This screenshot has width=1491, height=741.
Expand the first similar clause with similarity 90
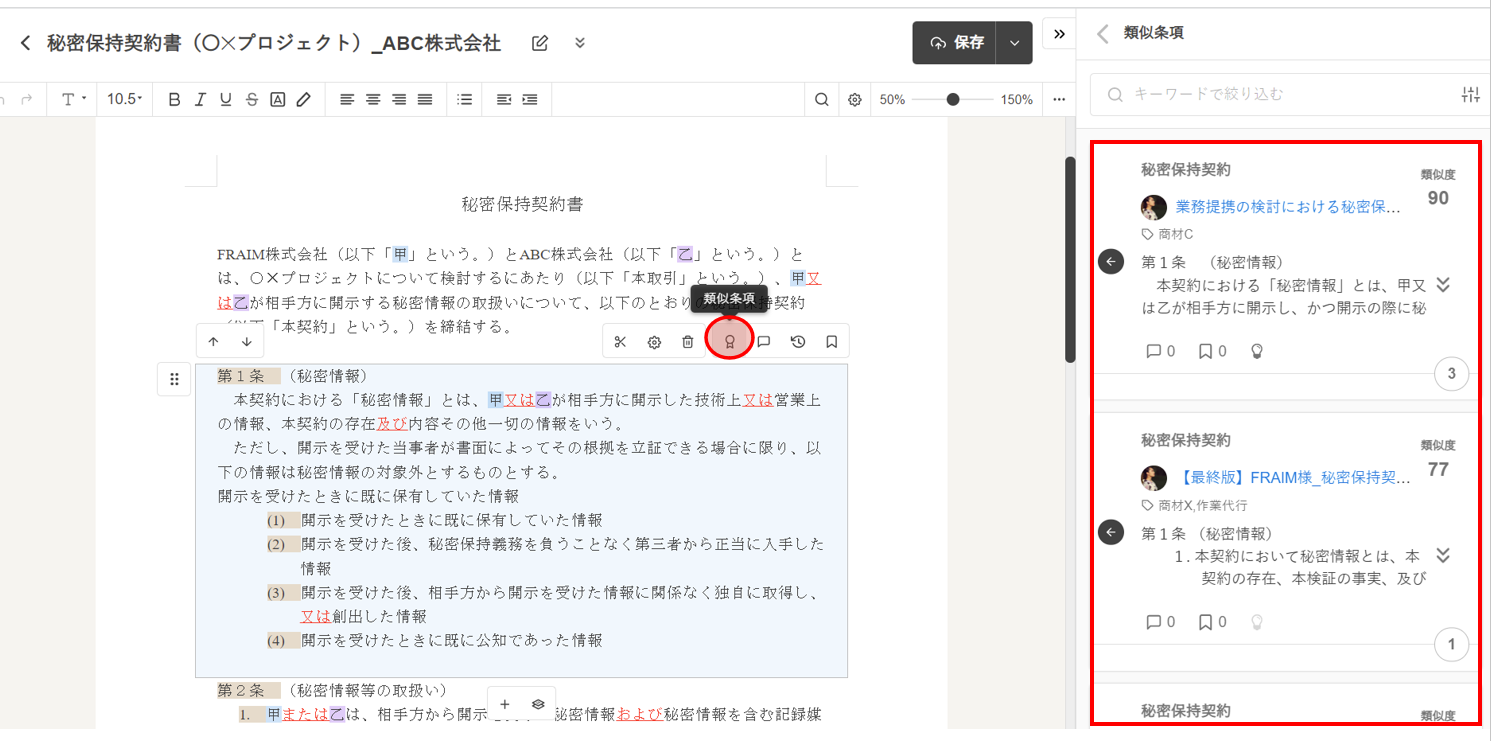click(x=1442, y=286)
